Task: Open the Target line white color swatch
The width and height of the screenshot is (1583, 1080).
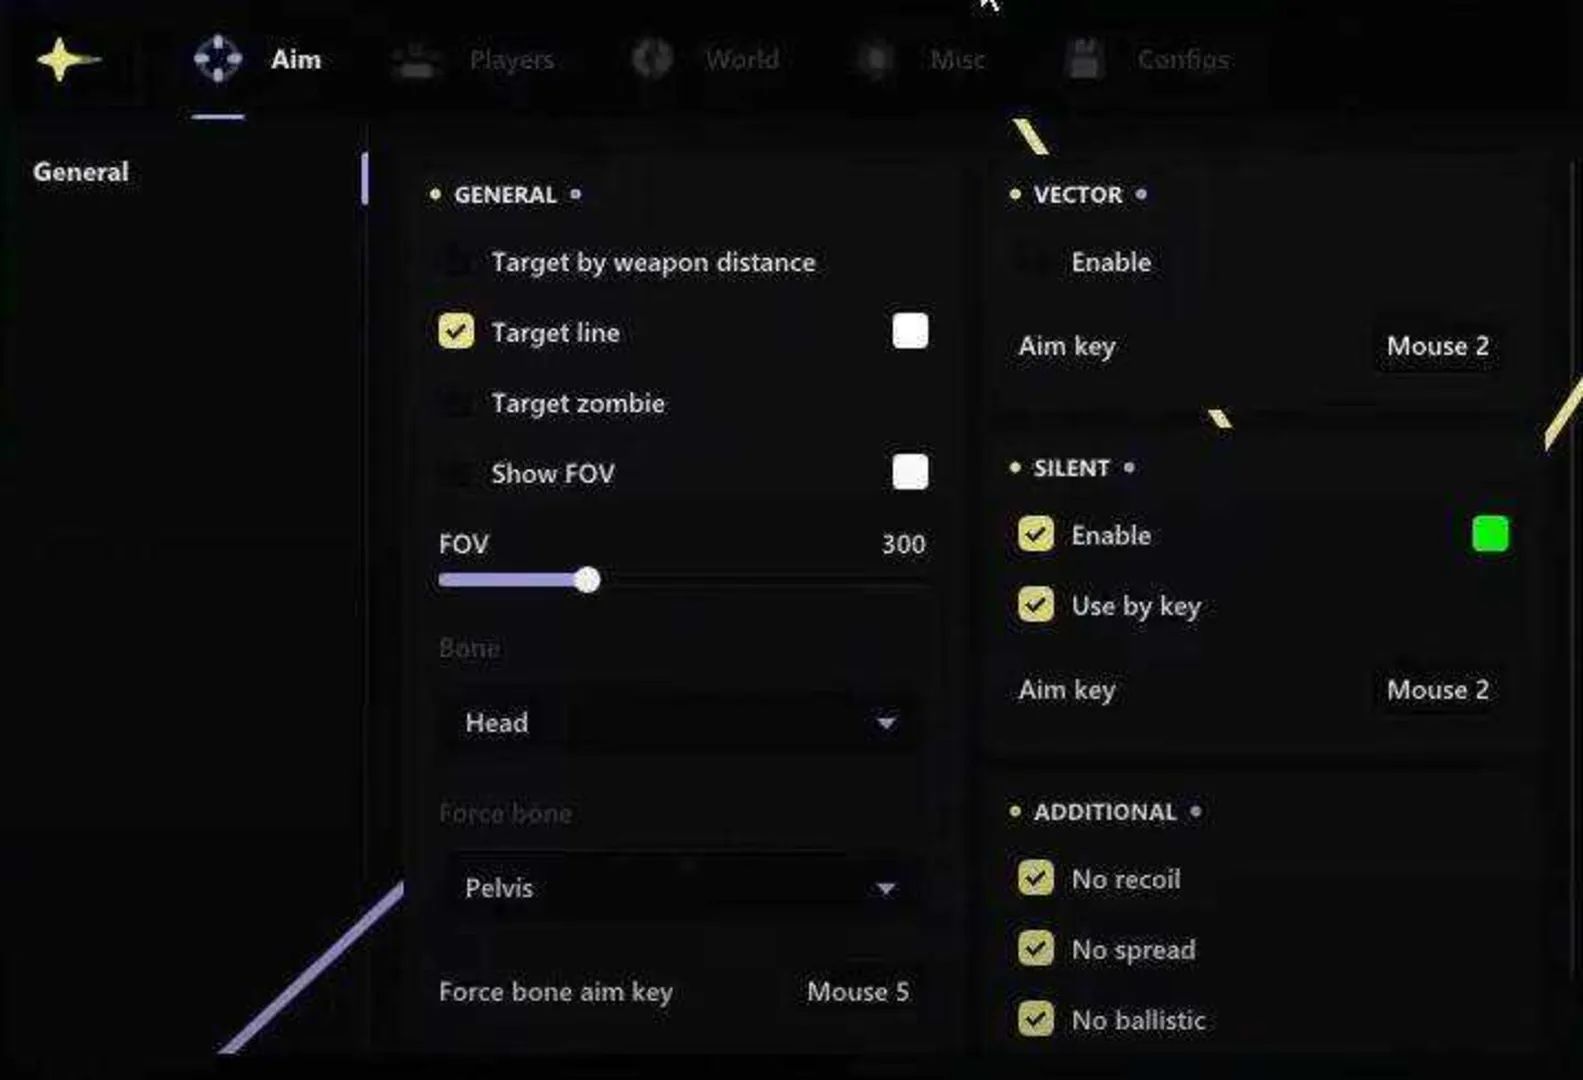Action: (x=910, y=331)
